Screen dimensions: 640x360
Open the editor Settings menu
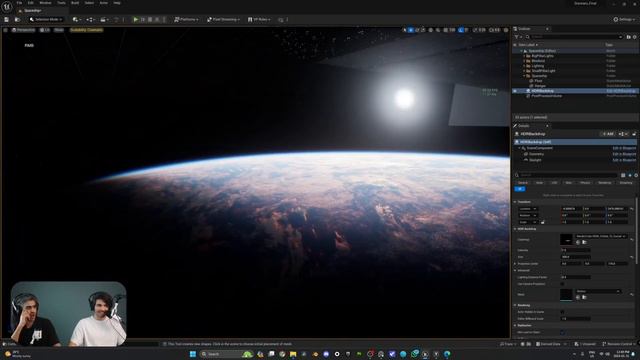point(624,19)
